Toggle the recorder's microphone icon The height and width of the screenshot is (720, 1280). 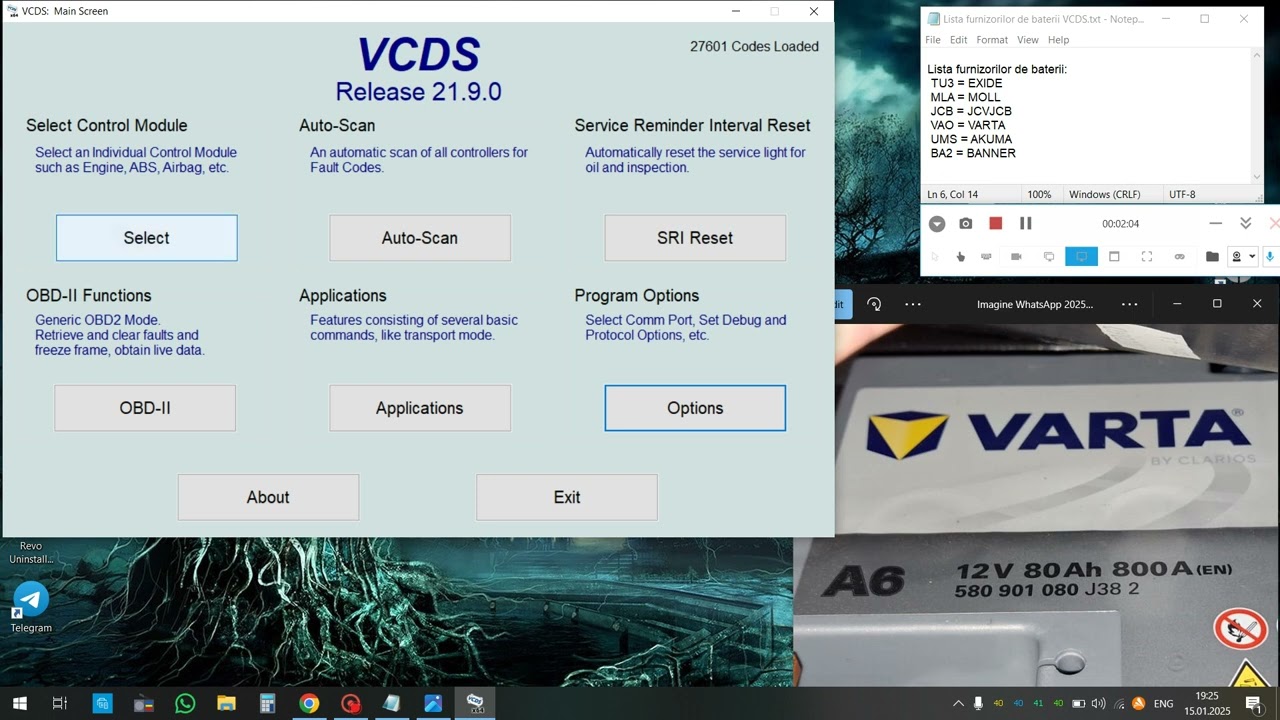click(x=1271, y=257)
